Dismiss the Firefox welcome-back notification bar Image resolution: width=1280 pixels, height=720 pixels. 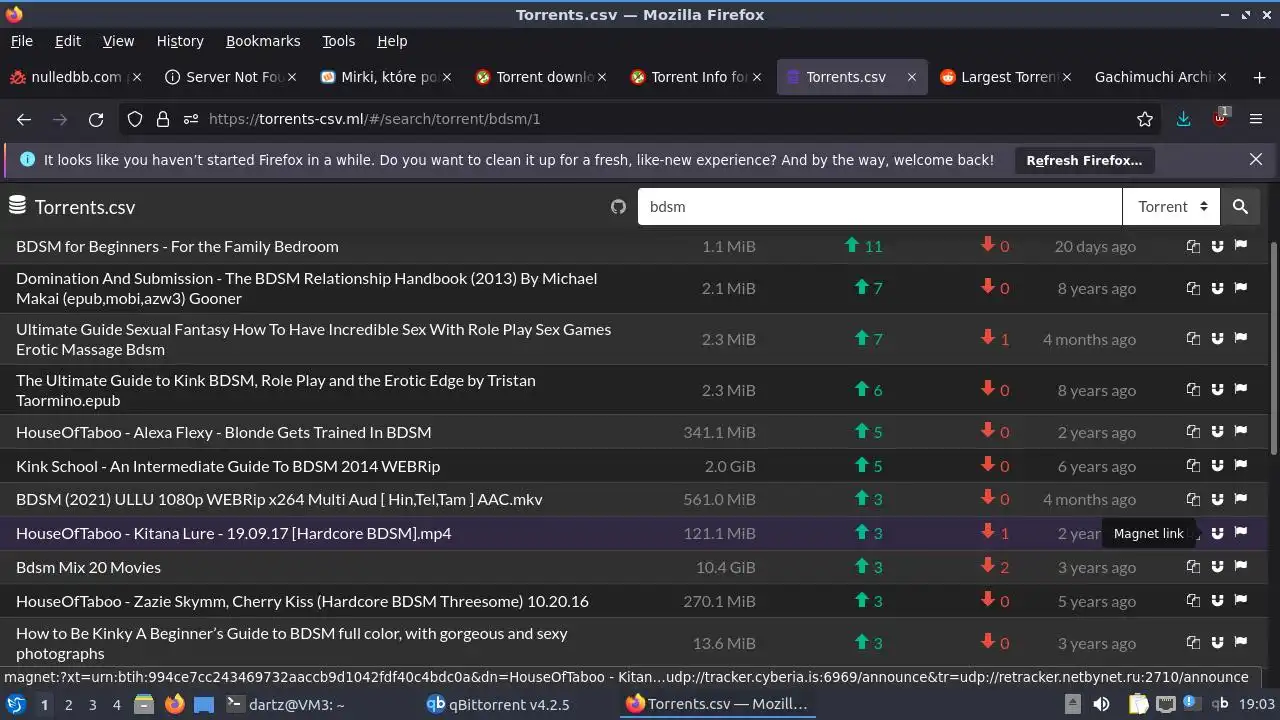point(1256,159)
